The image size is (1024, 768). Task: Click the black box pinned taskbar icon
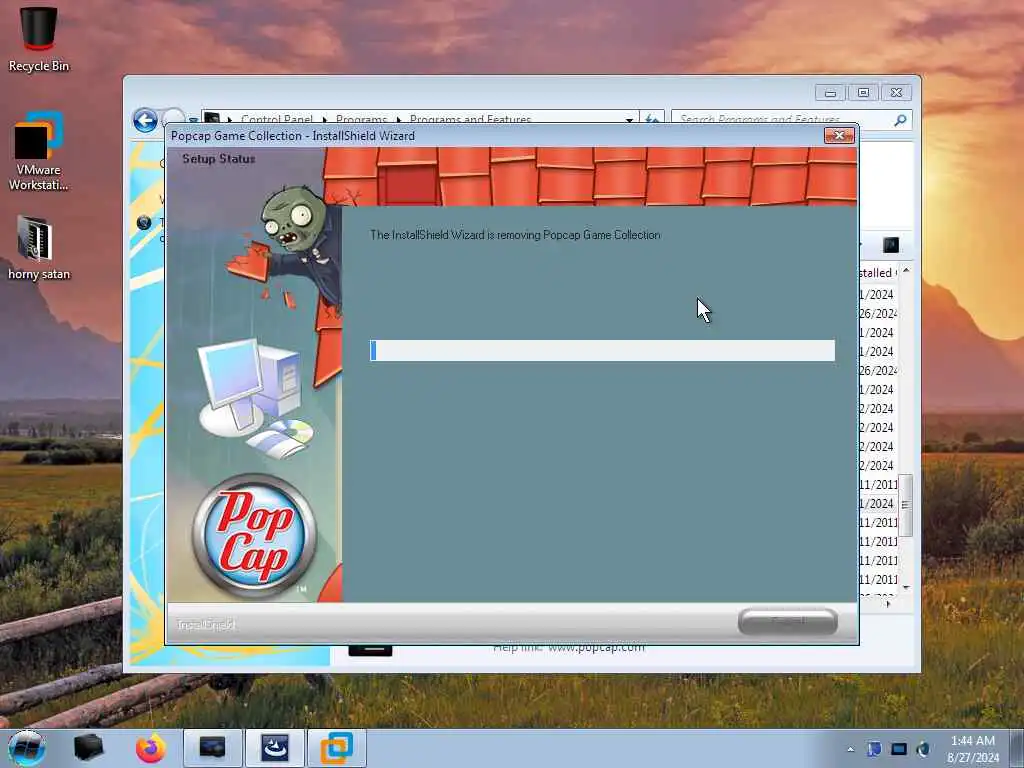pos(88,748)
